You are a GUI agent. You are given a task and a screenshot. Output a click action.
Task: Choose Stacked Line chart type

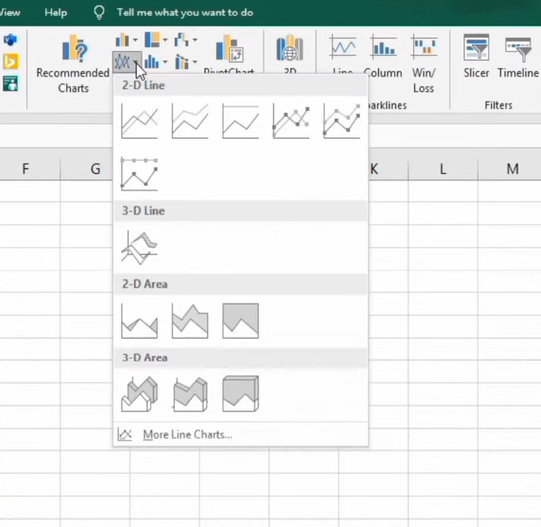pyautogui.click(x=190, y=121)
